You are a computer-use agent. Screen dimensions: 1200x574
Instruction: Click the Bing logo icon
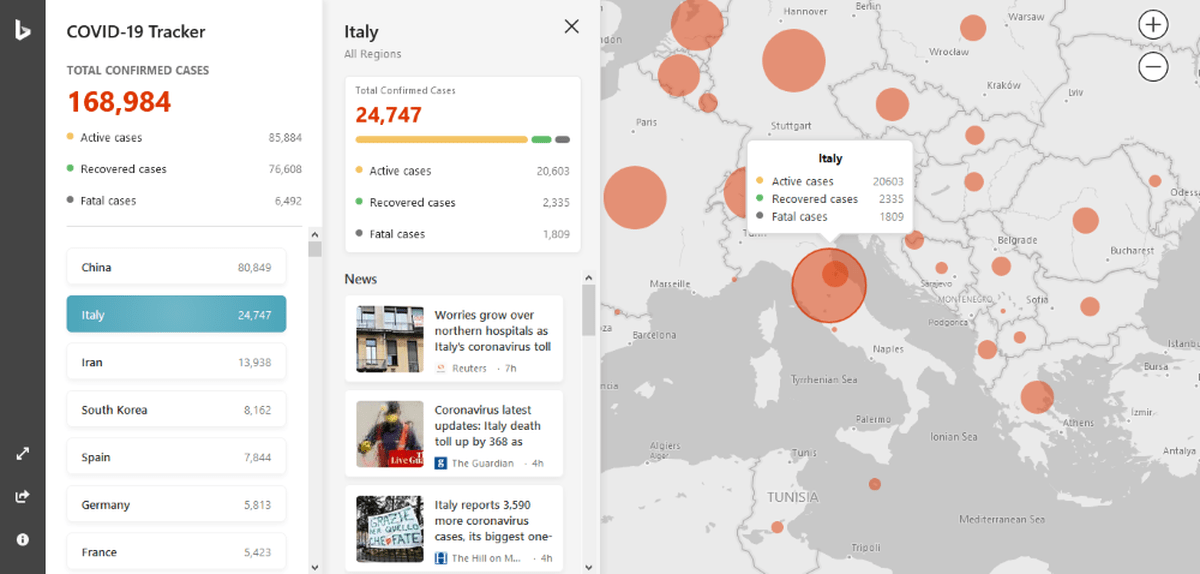pos(22,30)
